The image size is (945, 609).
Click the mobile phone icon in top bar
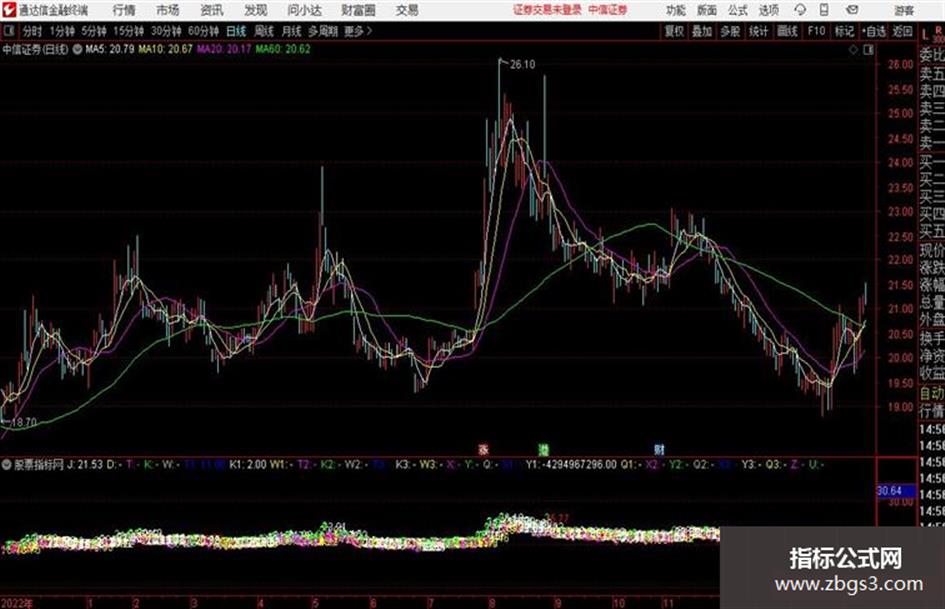point(824,10)
